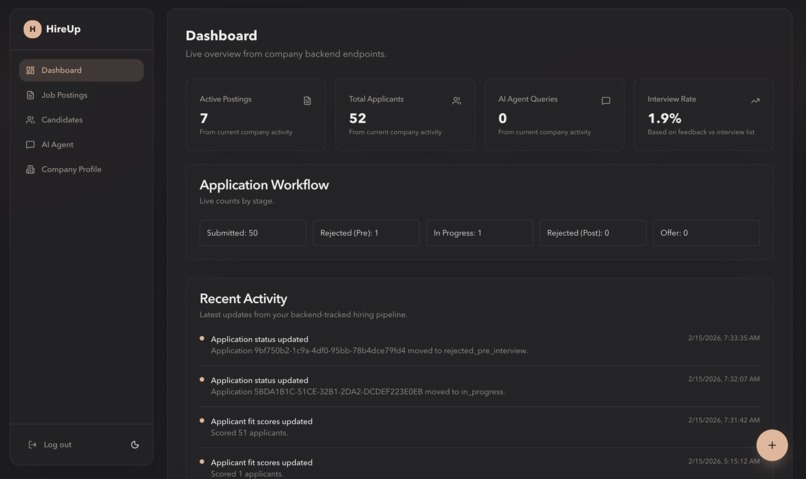Click the HireUp logo avatar

click(x=32, y=29)
